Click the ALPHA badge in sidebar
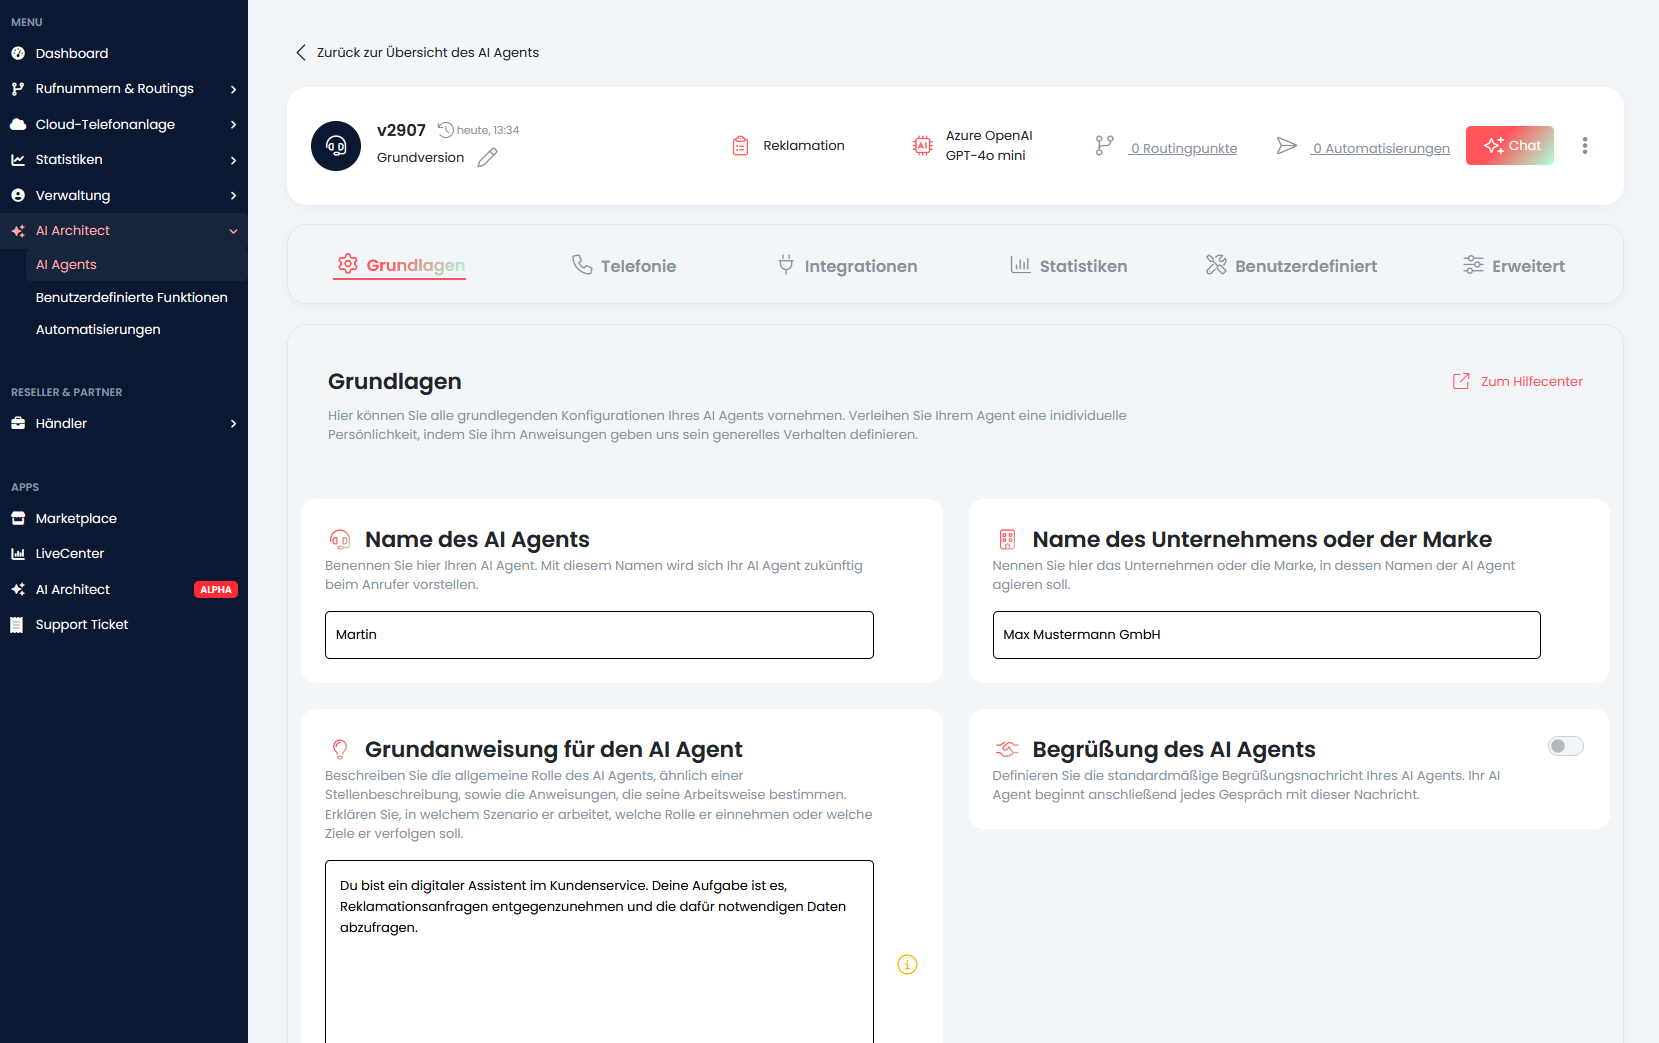The width and height of the screenshot is (1659, 1043). click(215, 590)
